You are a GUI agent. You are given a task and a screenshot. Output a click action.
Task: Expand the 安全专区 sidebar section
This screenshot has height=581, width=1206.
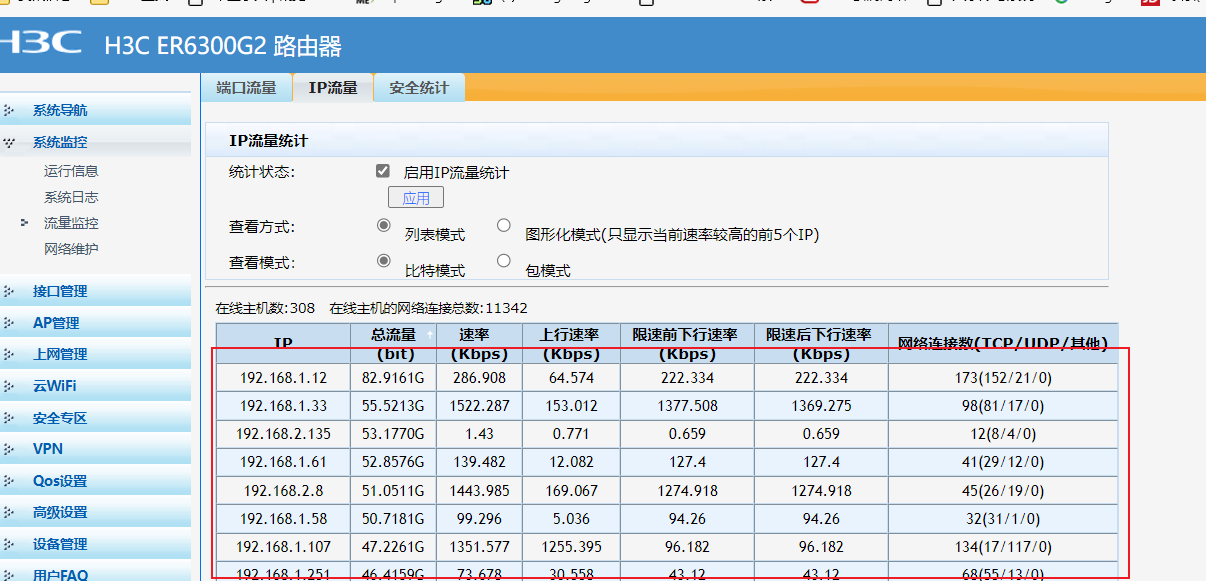coord(60,418)
